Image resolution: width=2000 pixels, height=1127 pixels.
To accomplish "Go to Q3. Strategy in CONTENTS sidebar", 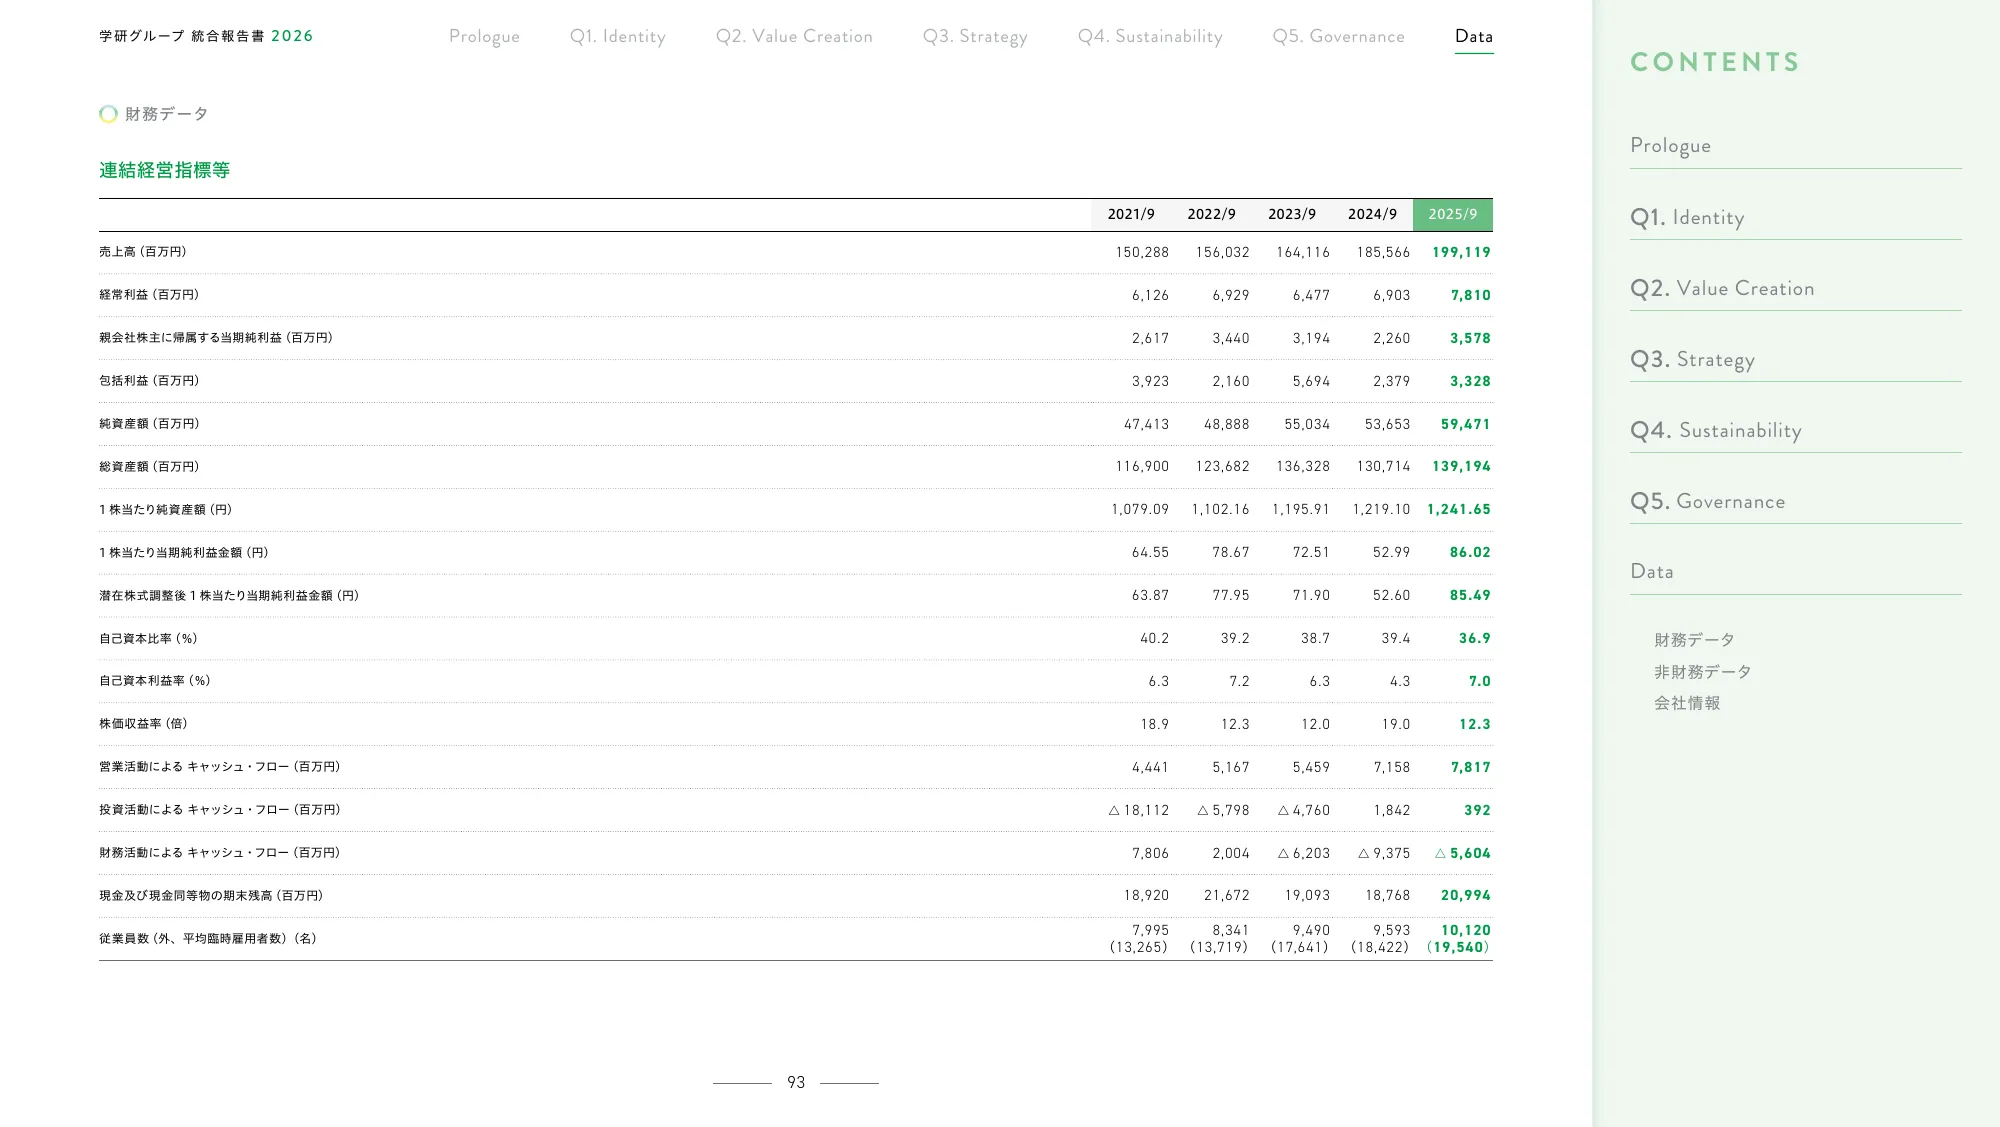I will [x=1692, y=359].
